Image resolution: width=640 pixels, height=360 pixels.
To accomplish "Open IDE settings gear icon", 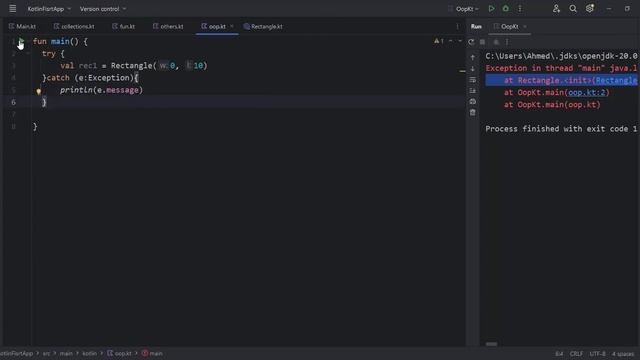I will (590, 9).
